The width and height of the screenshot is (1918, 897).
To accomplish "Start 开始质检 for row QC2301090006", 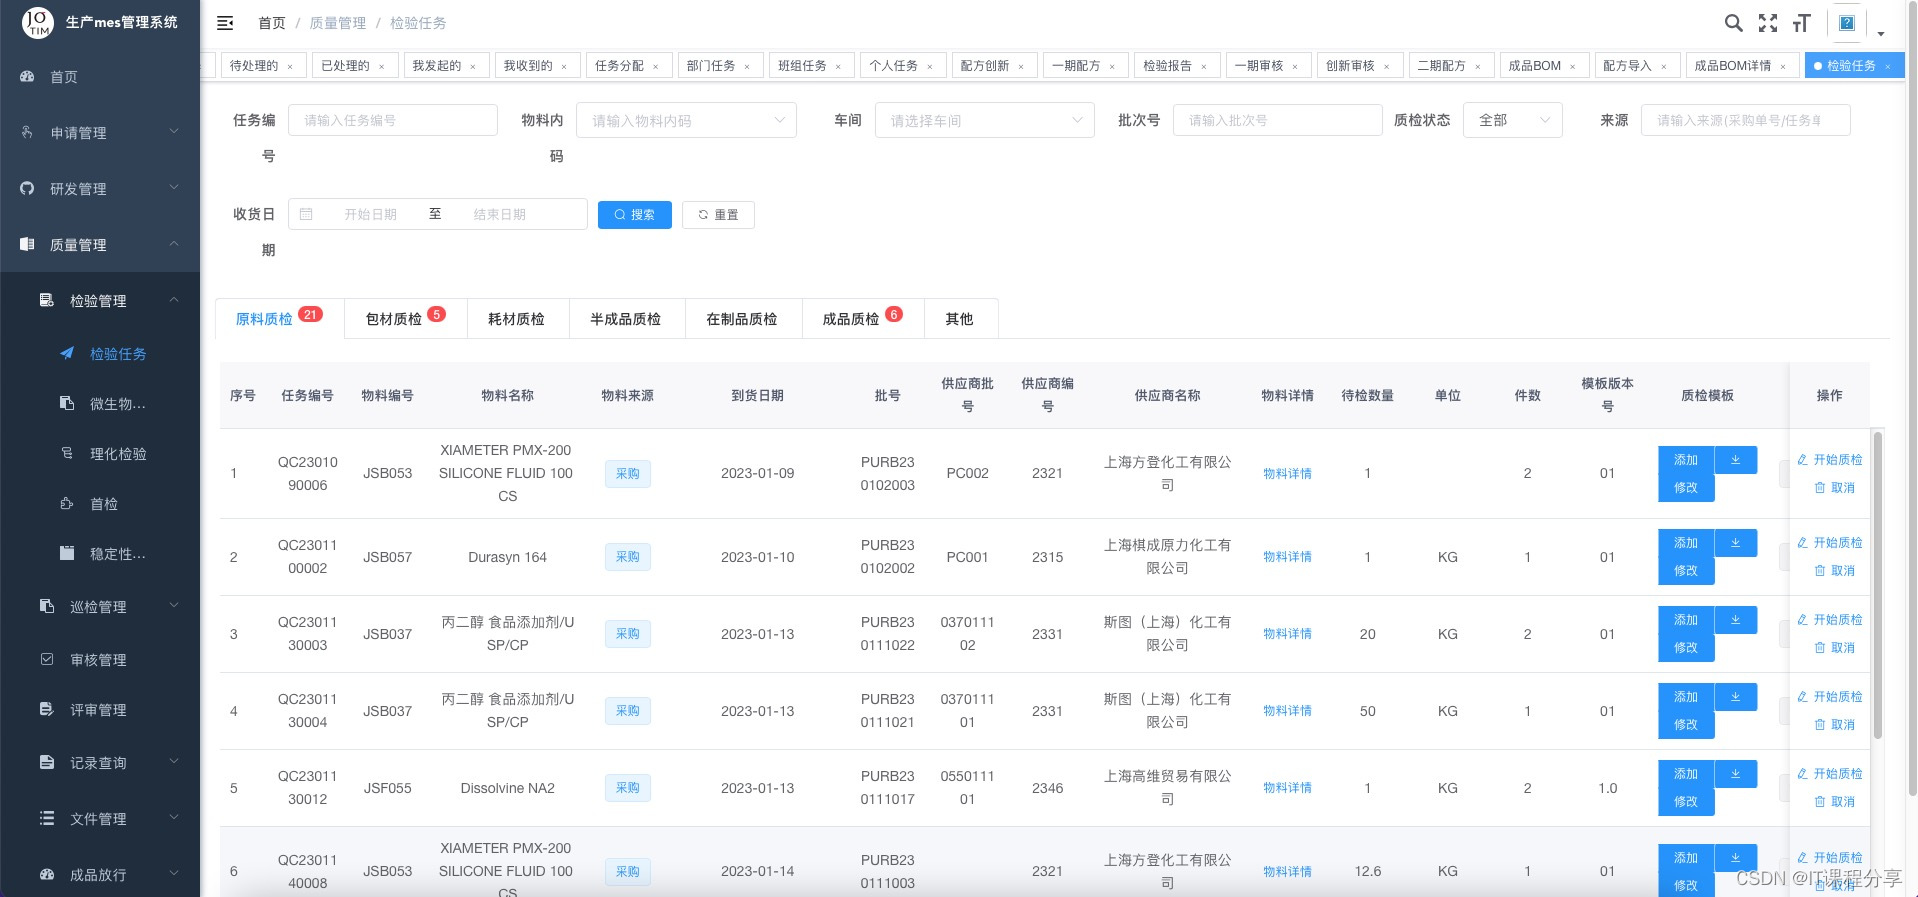I will pyautogui.click(x=1830, y=460).
